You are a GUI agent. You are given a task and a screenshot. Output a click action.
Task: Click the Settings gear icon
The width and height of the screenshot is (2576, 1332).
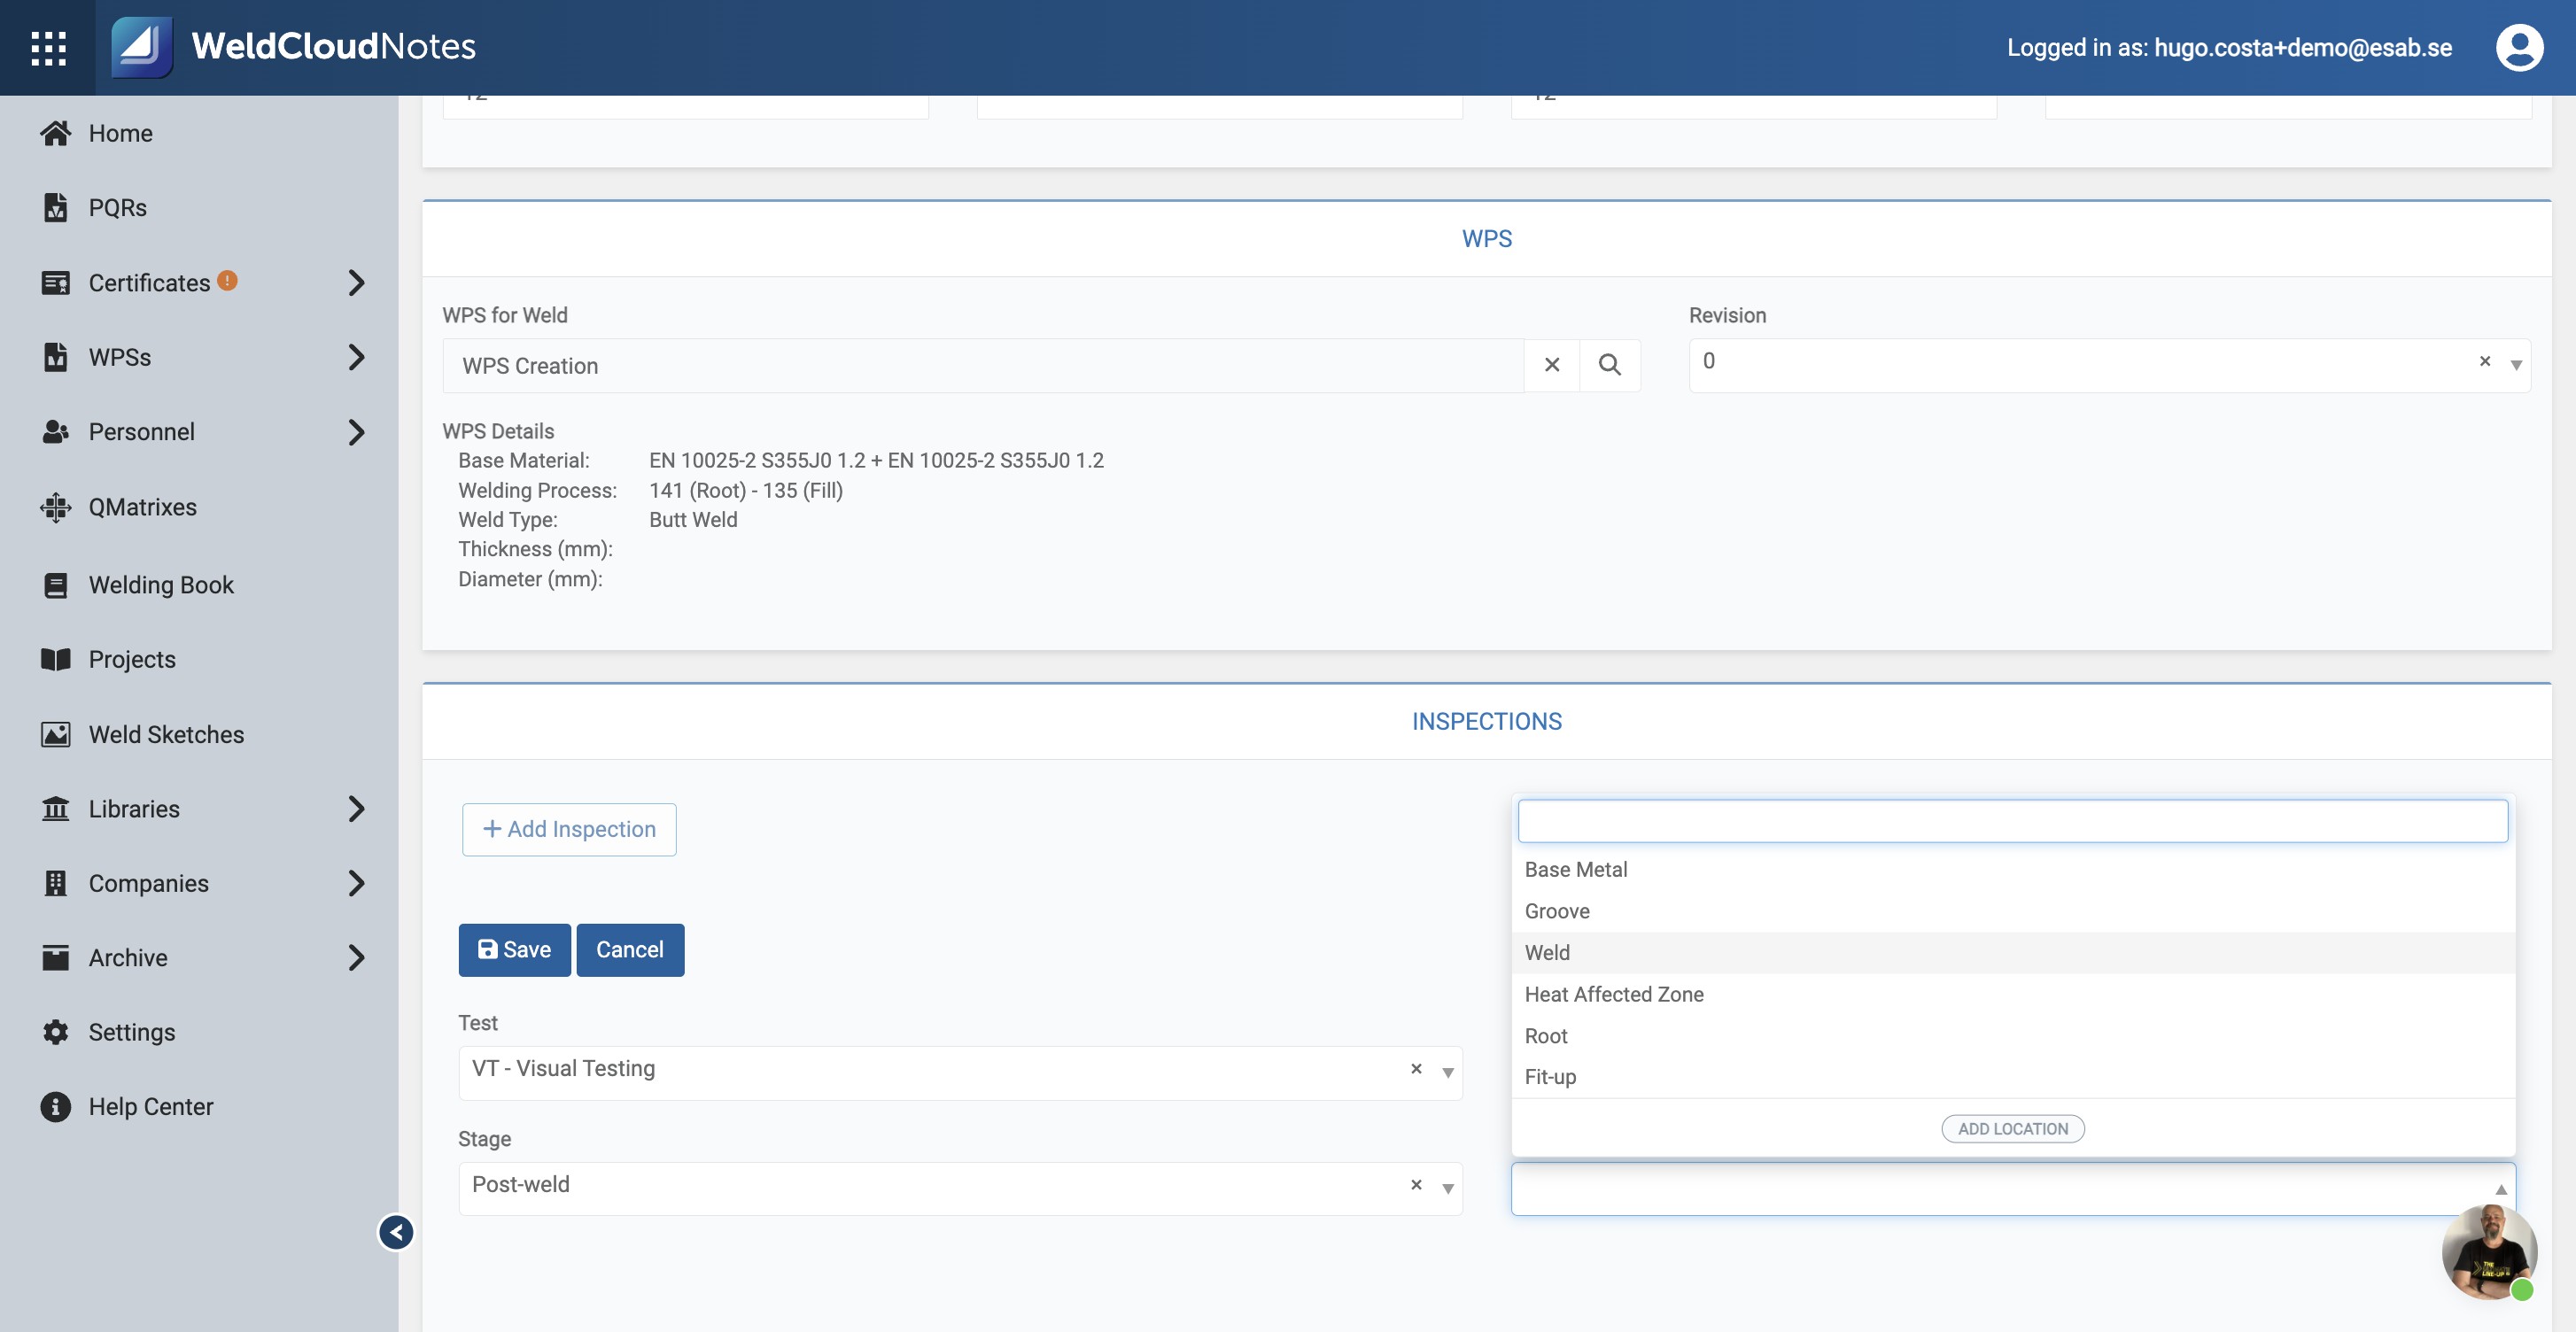(56, 1032)
